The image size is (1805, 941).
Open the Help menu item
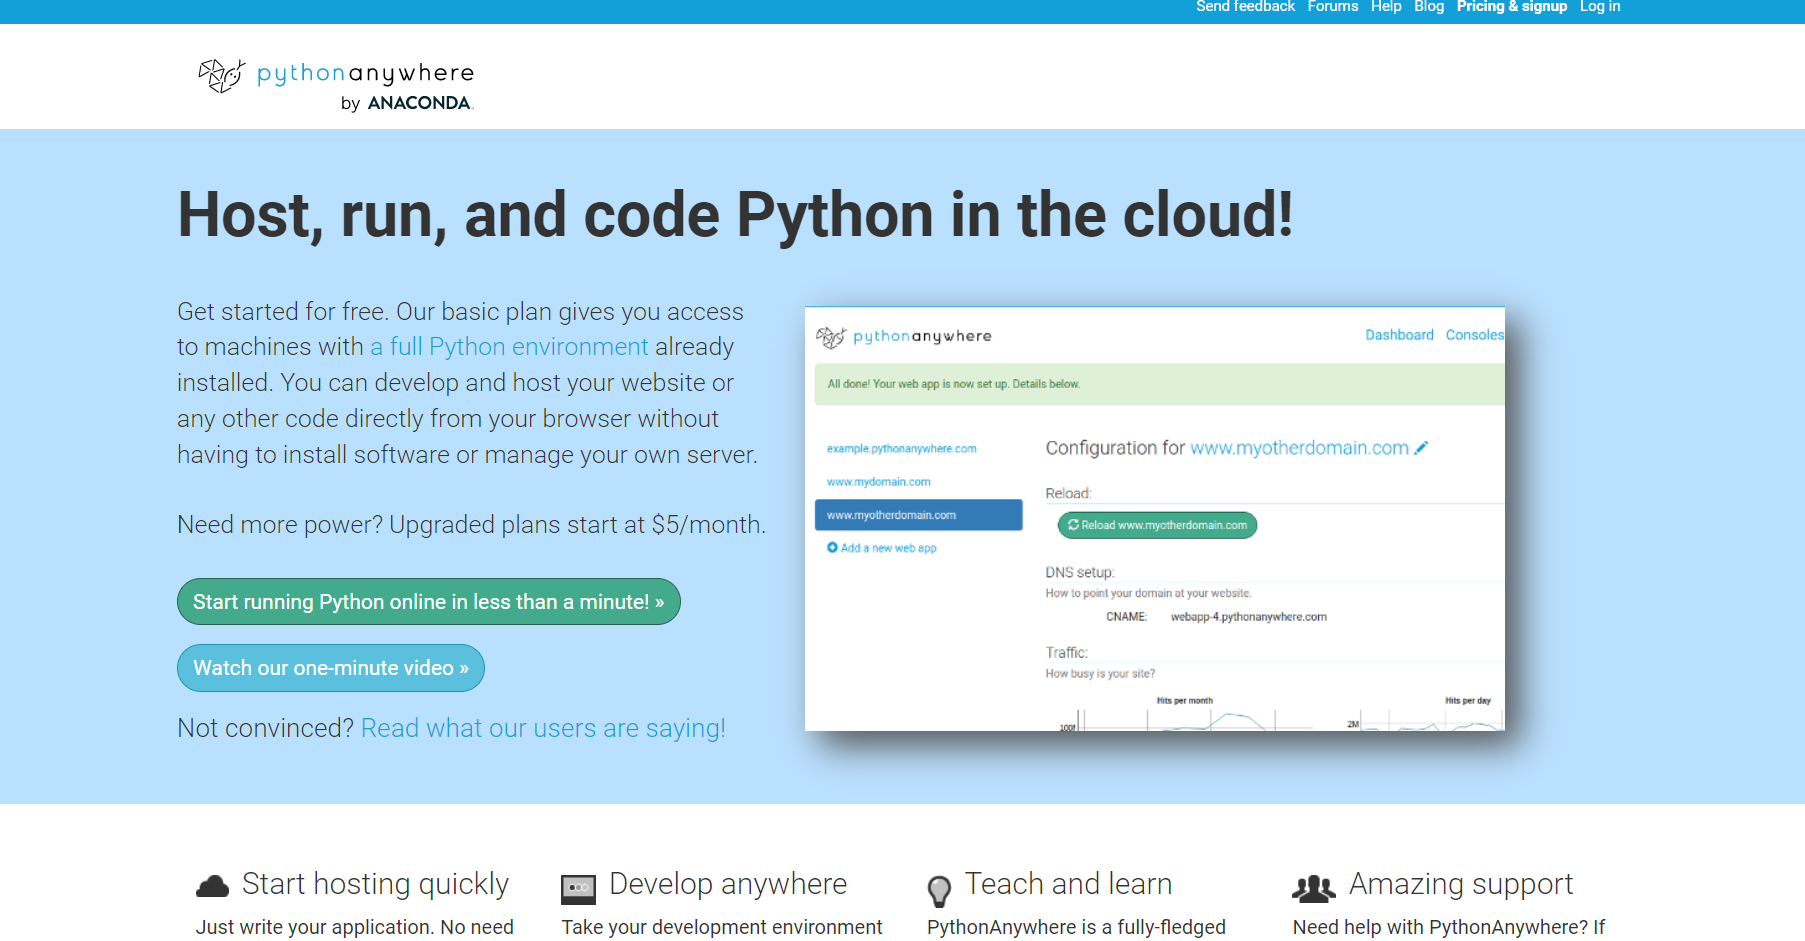tap(1386, 7)
